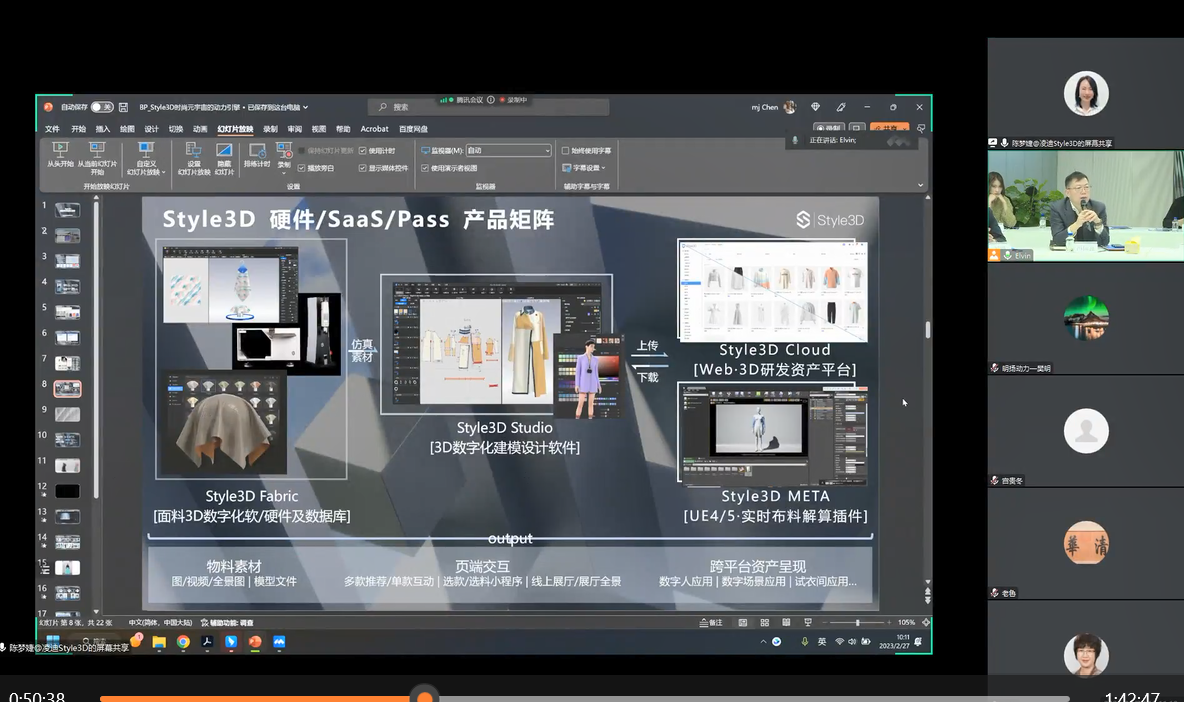Start Slide Show icon in status bar
Screen dimensions: 1184x702
tap(808, 623)
